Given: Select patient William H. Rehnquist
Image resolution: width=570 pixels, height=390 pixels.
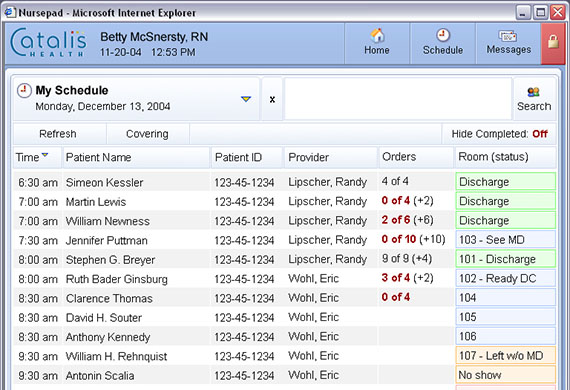Looking at the screenshot, I should (x=116, y=356).
